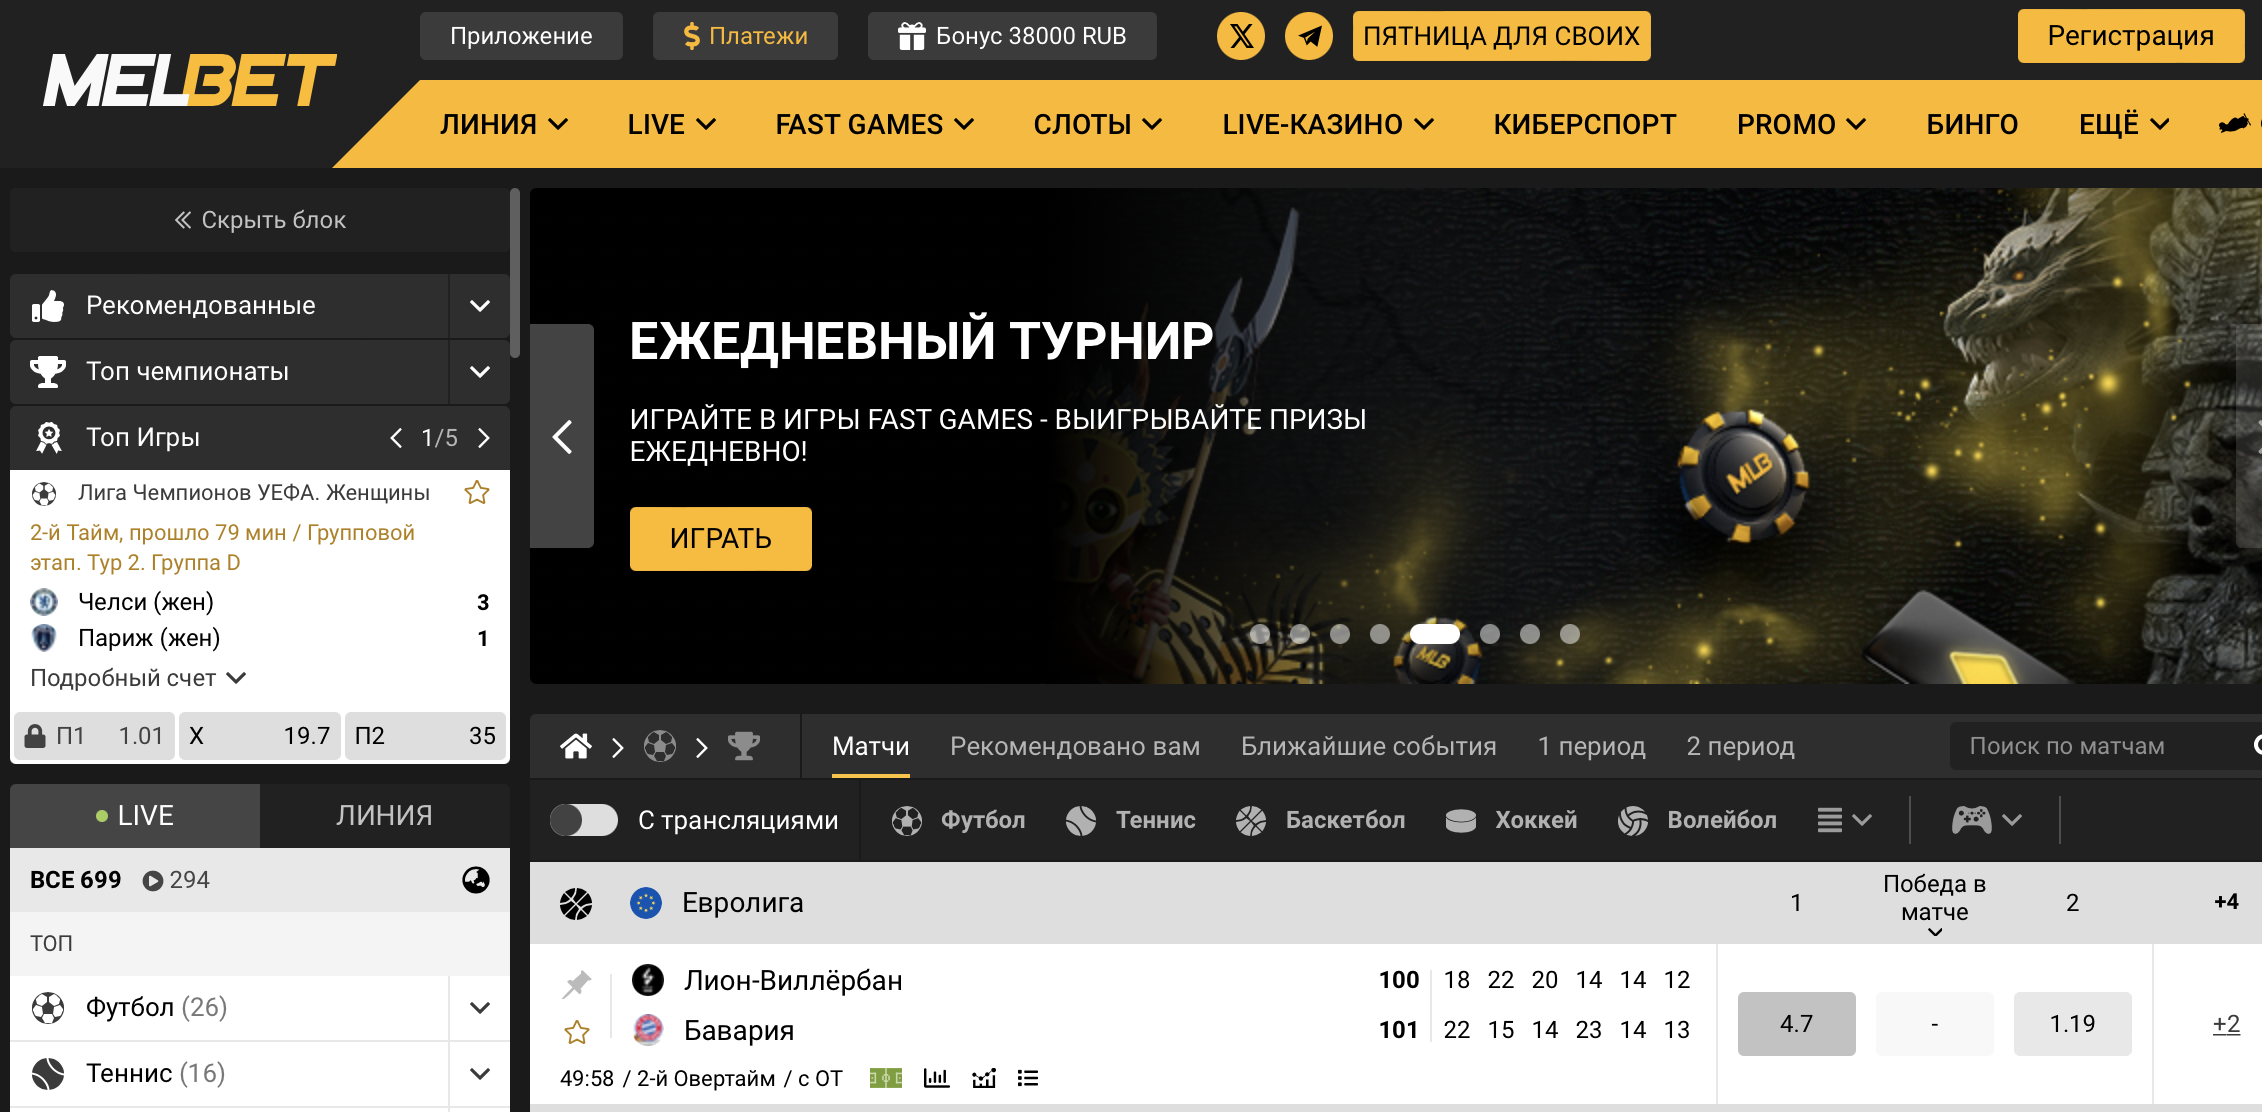Screen dimensions: 2262x1112
Task: Toggle the С трансляциями switch
Action: point(584,820)
